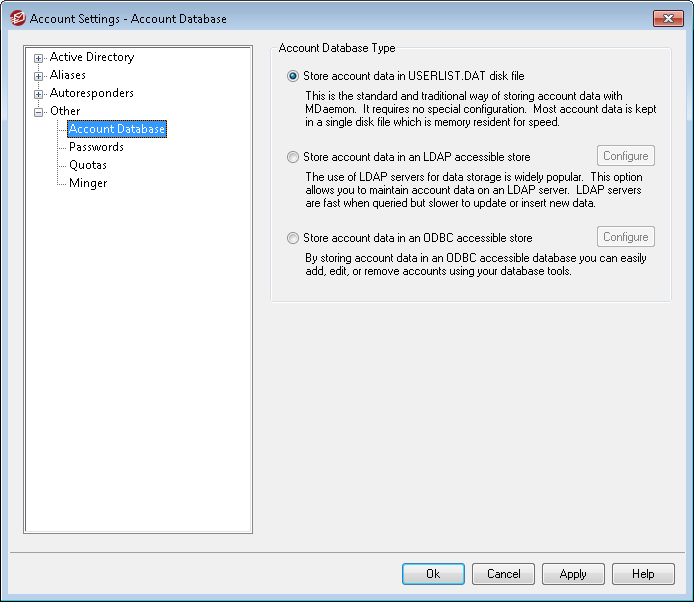Expand the Aliases tree node
Screen dimensions: 694x602
(39, 76)
